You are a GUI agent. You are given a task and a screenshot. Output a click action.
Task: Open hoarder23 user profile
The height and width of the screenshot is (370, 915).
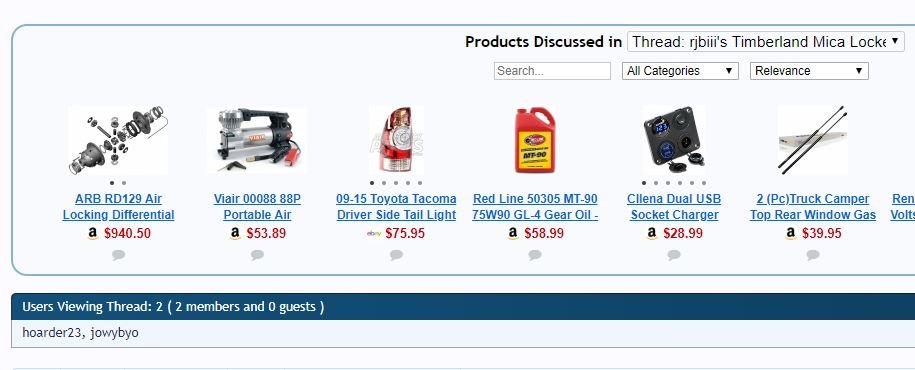[x=51, y=333]
